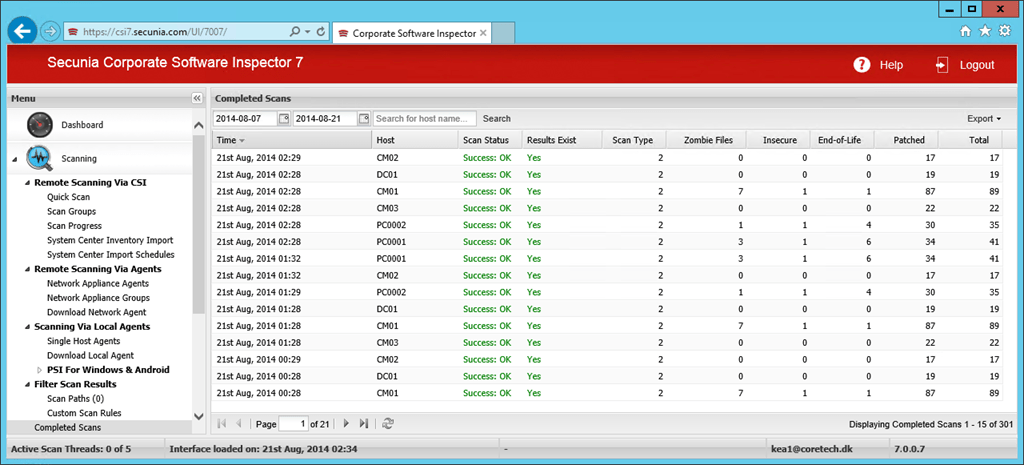Collapse Remote Scanning Via CSI section
1024x465 pixels.
[x=26, y=183]
